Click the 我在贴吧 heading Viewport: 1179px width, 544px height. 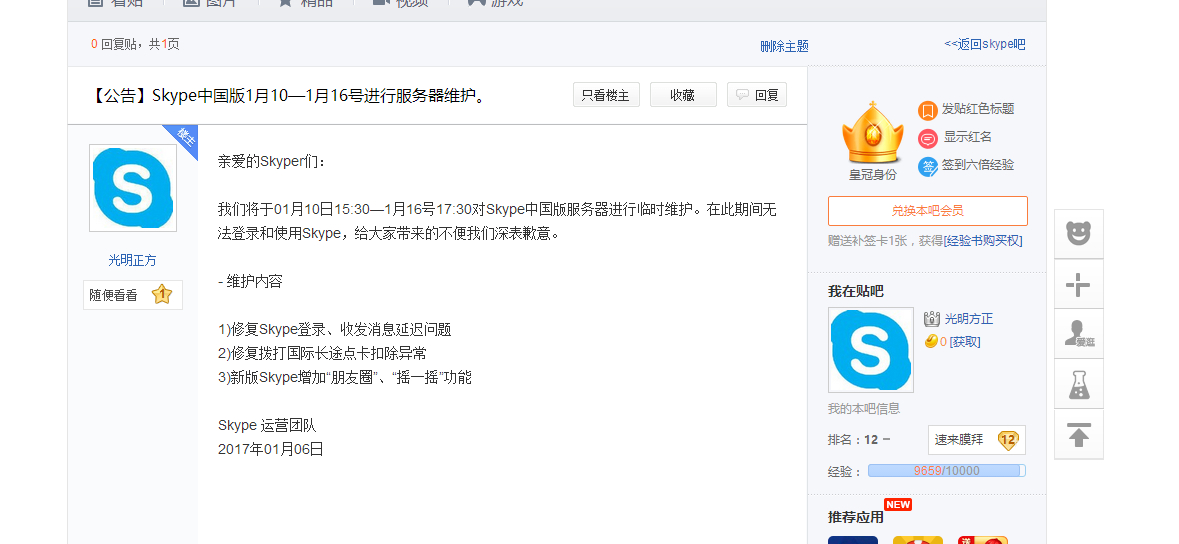coord(856,291)
